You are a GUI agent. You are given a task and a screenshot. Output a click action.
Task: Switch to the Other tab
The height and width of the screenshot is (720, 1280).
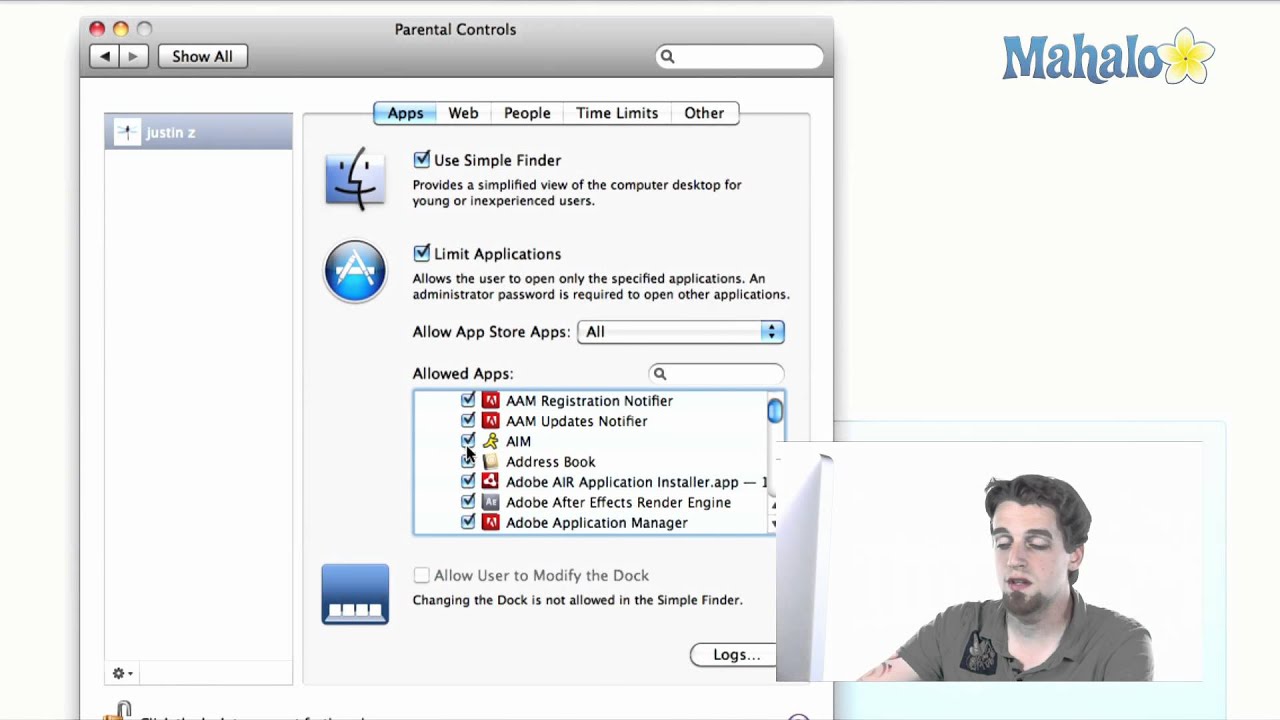point(704,113)
